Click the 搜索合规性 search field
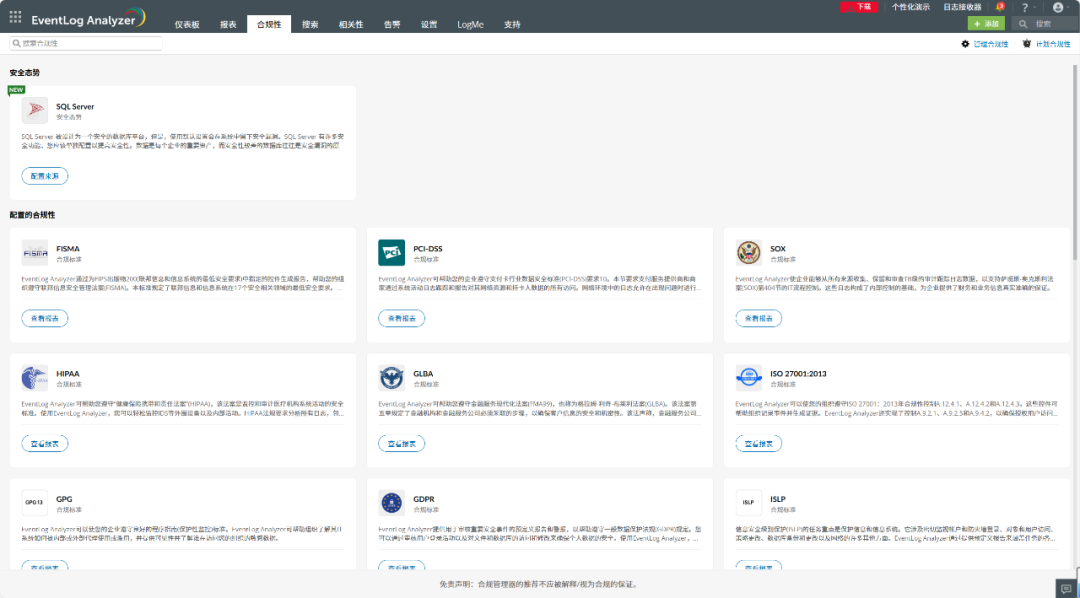 86,44
